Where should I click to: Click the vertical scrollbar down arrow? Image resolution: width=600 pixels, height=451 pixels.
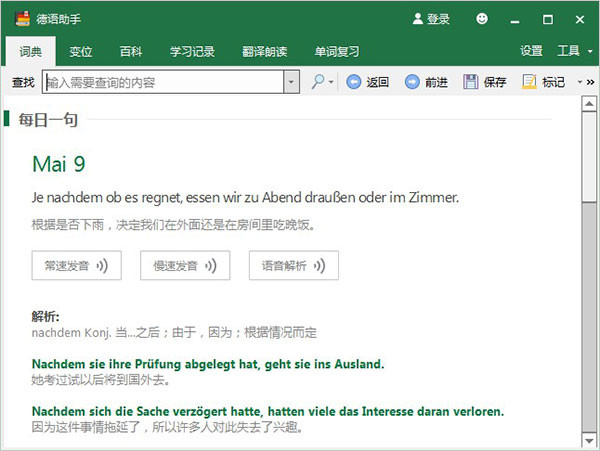[589, 439]
